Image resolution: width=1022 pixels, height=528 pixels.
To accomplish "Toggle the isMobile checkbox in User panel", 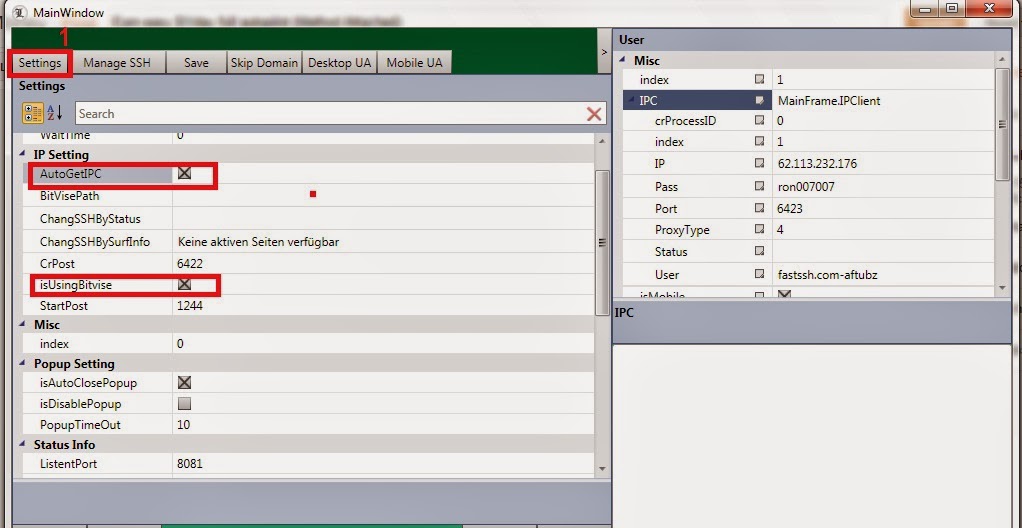I will pyautogui.click(x=785, y=294).
